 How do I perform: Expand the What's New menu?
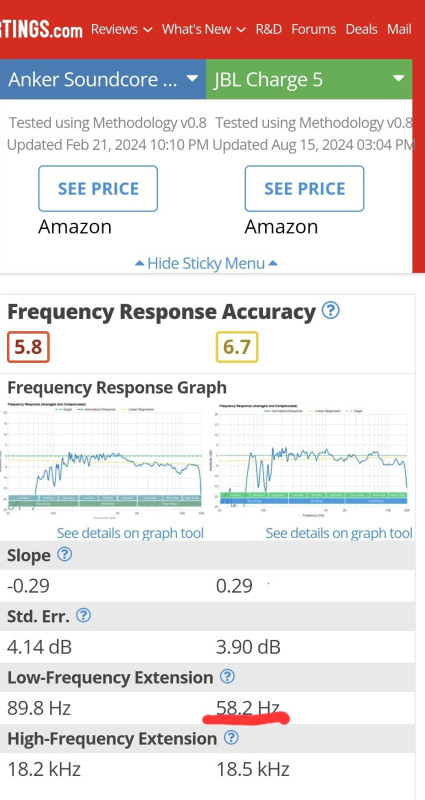[x=204, y=29]
